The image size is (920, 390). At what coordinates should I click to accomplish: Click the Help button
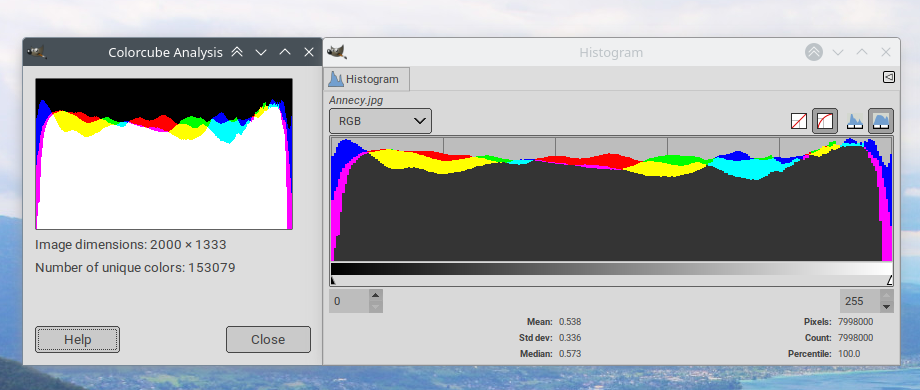click(x=77, y=340)
